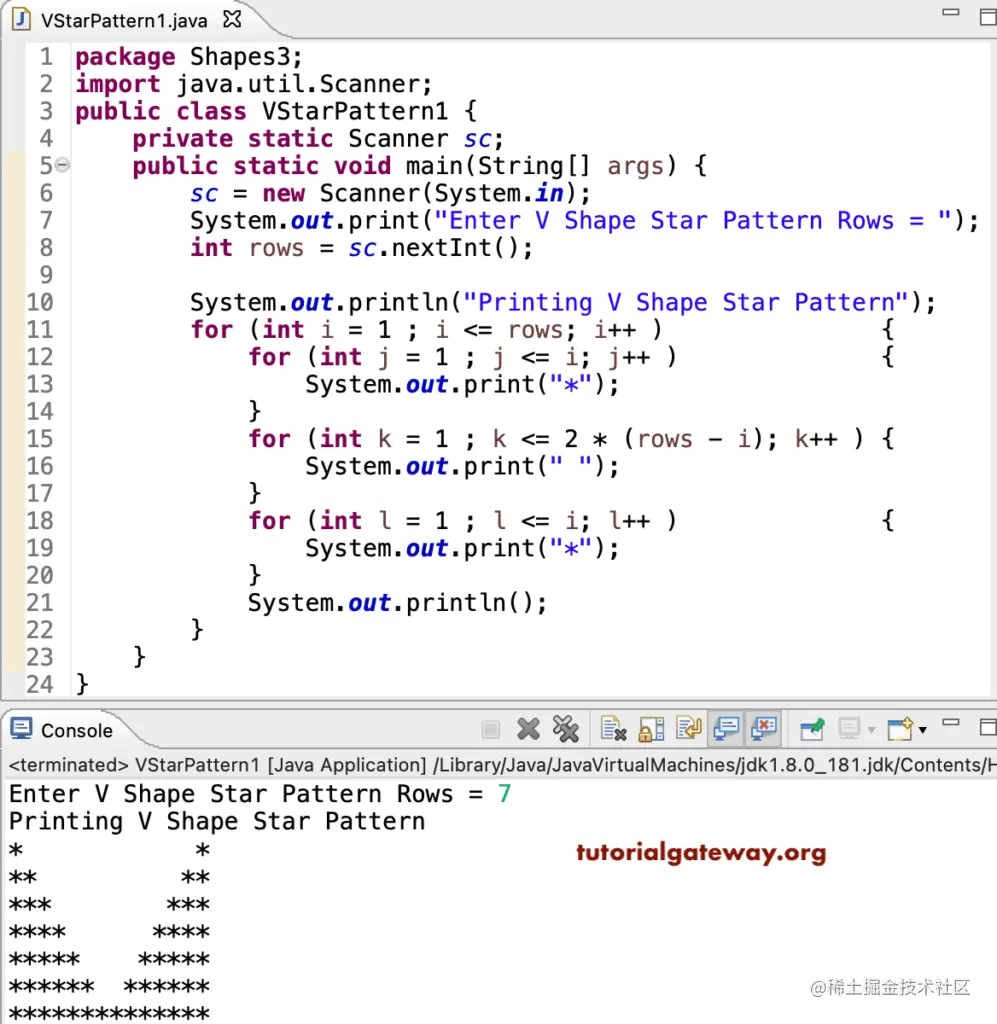997x1024 pixels.
Task: Click the Terminate stop button in Console
Action: [490, 729]
